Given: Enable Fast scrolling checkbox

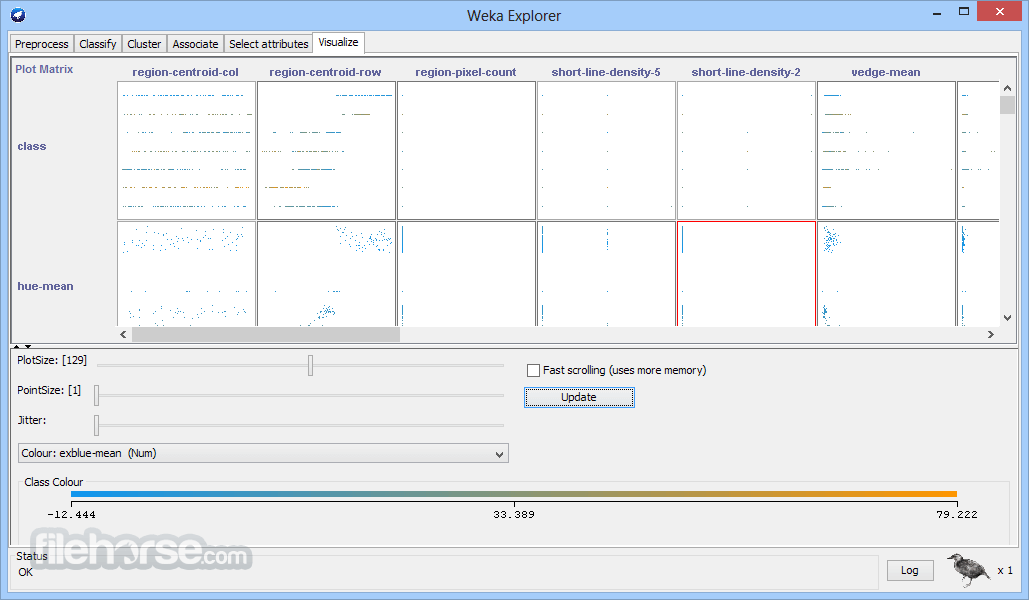Looking at the screenshot, I should click(x=534, y=370).
